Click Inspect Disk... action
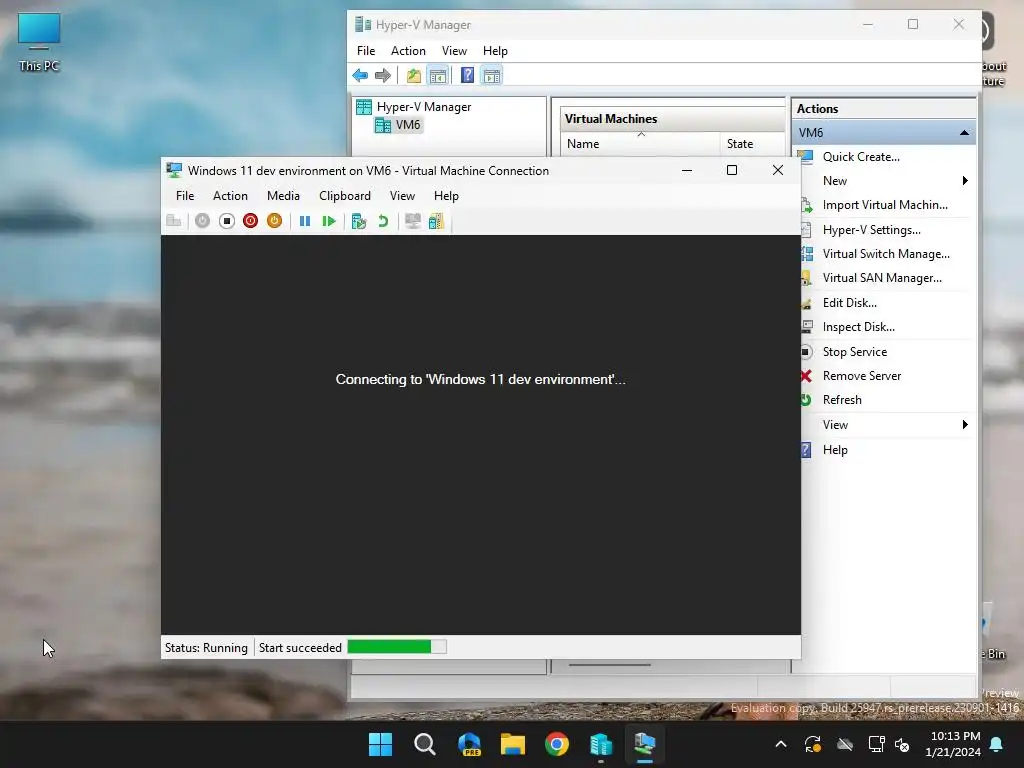Image resolution: width=1024 pixels, height=768 pixels. point(858,327)
